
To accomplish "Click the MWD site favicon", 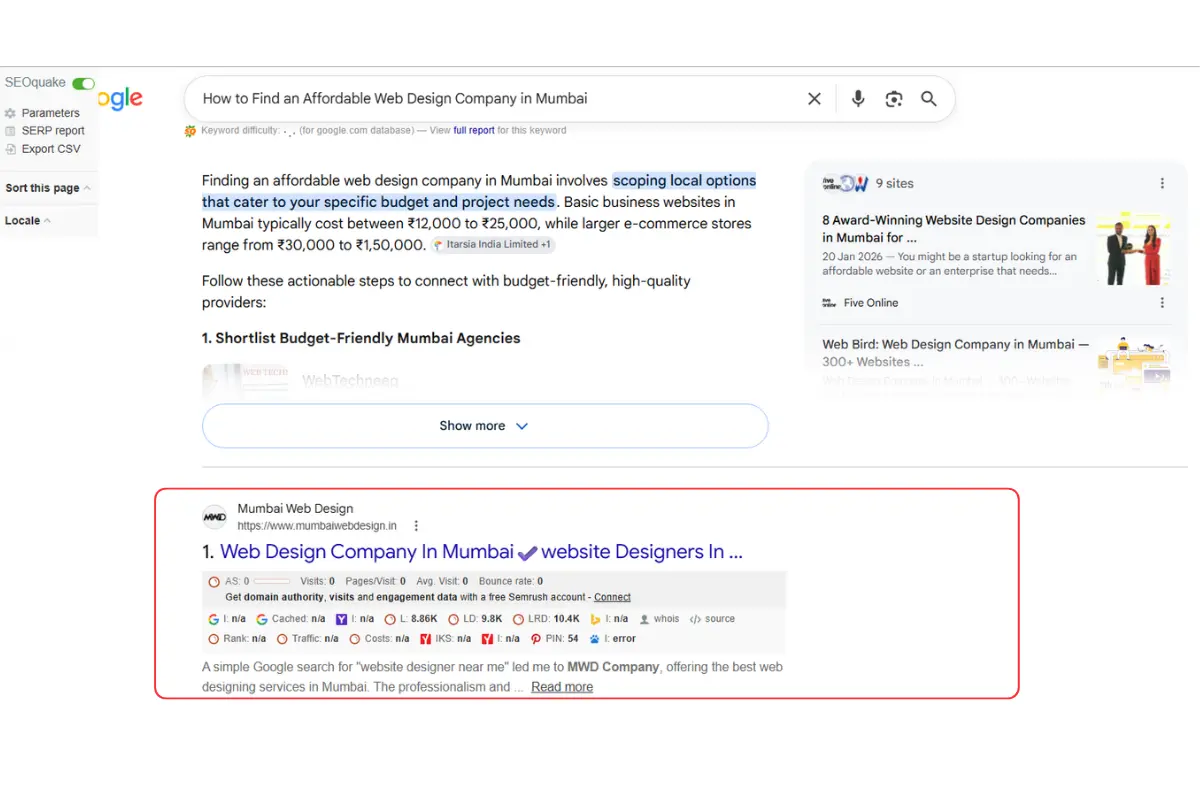I will coord(214,517).
